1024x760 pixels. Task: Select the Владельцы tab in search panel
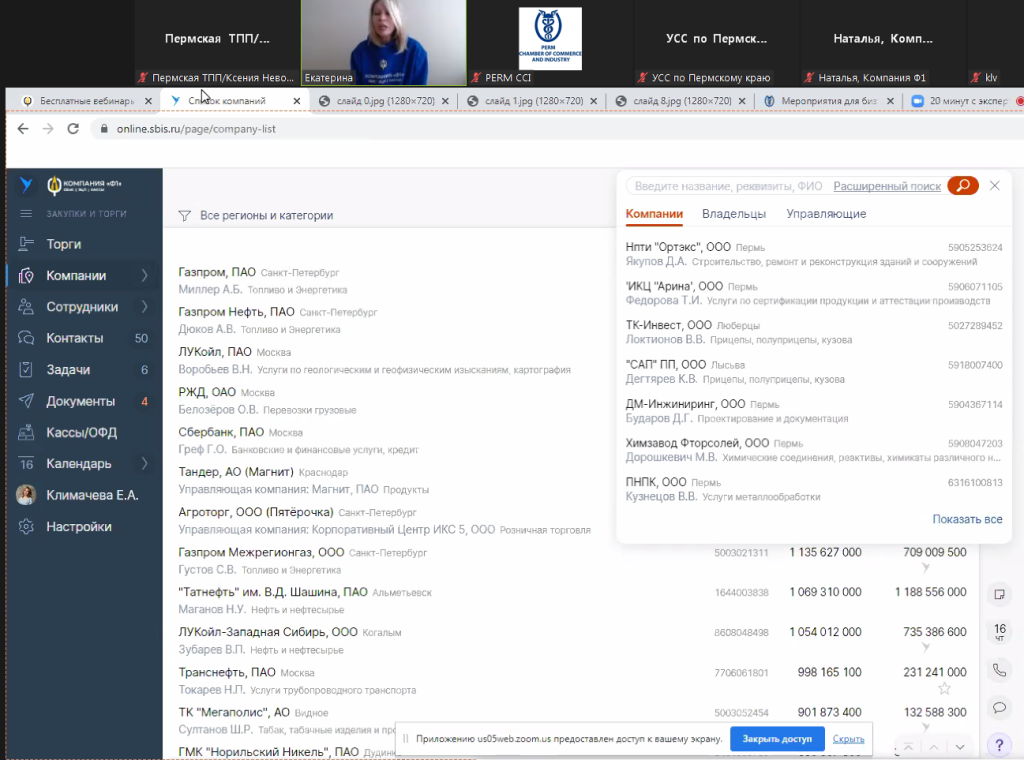click(734, 214)
